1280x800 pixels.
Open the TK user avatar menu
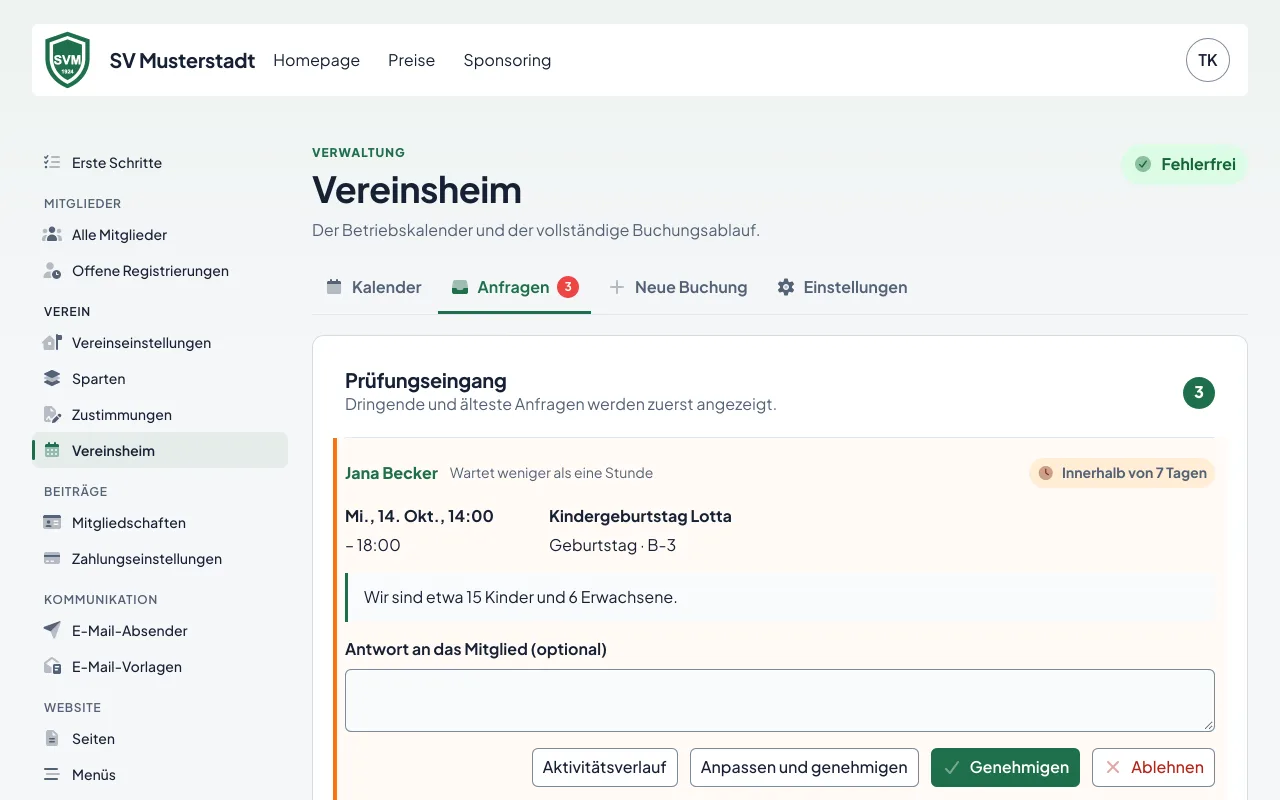pos(1208,60)
